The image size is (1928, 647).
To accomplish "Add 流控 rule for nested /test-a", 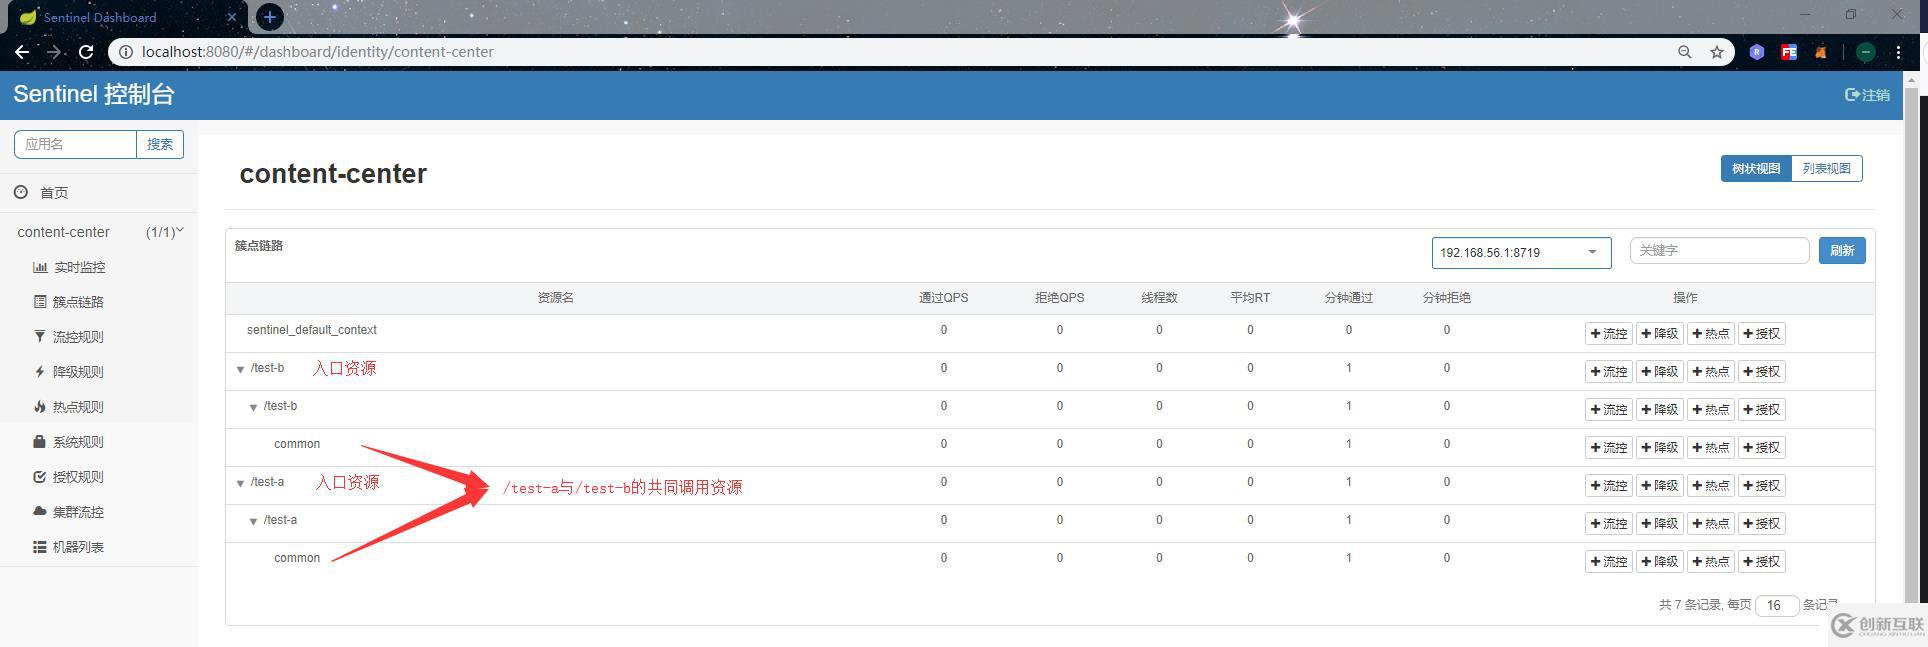I will tap(1609, 524).
